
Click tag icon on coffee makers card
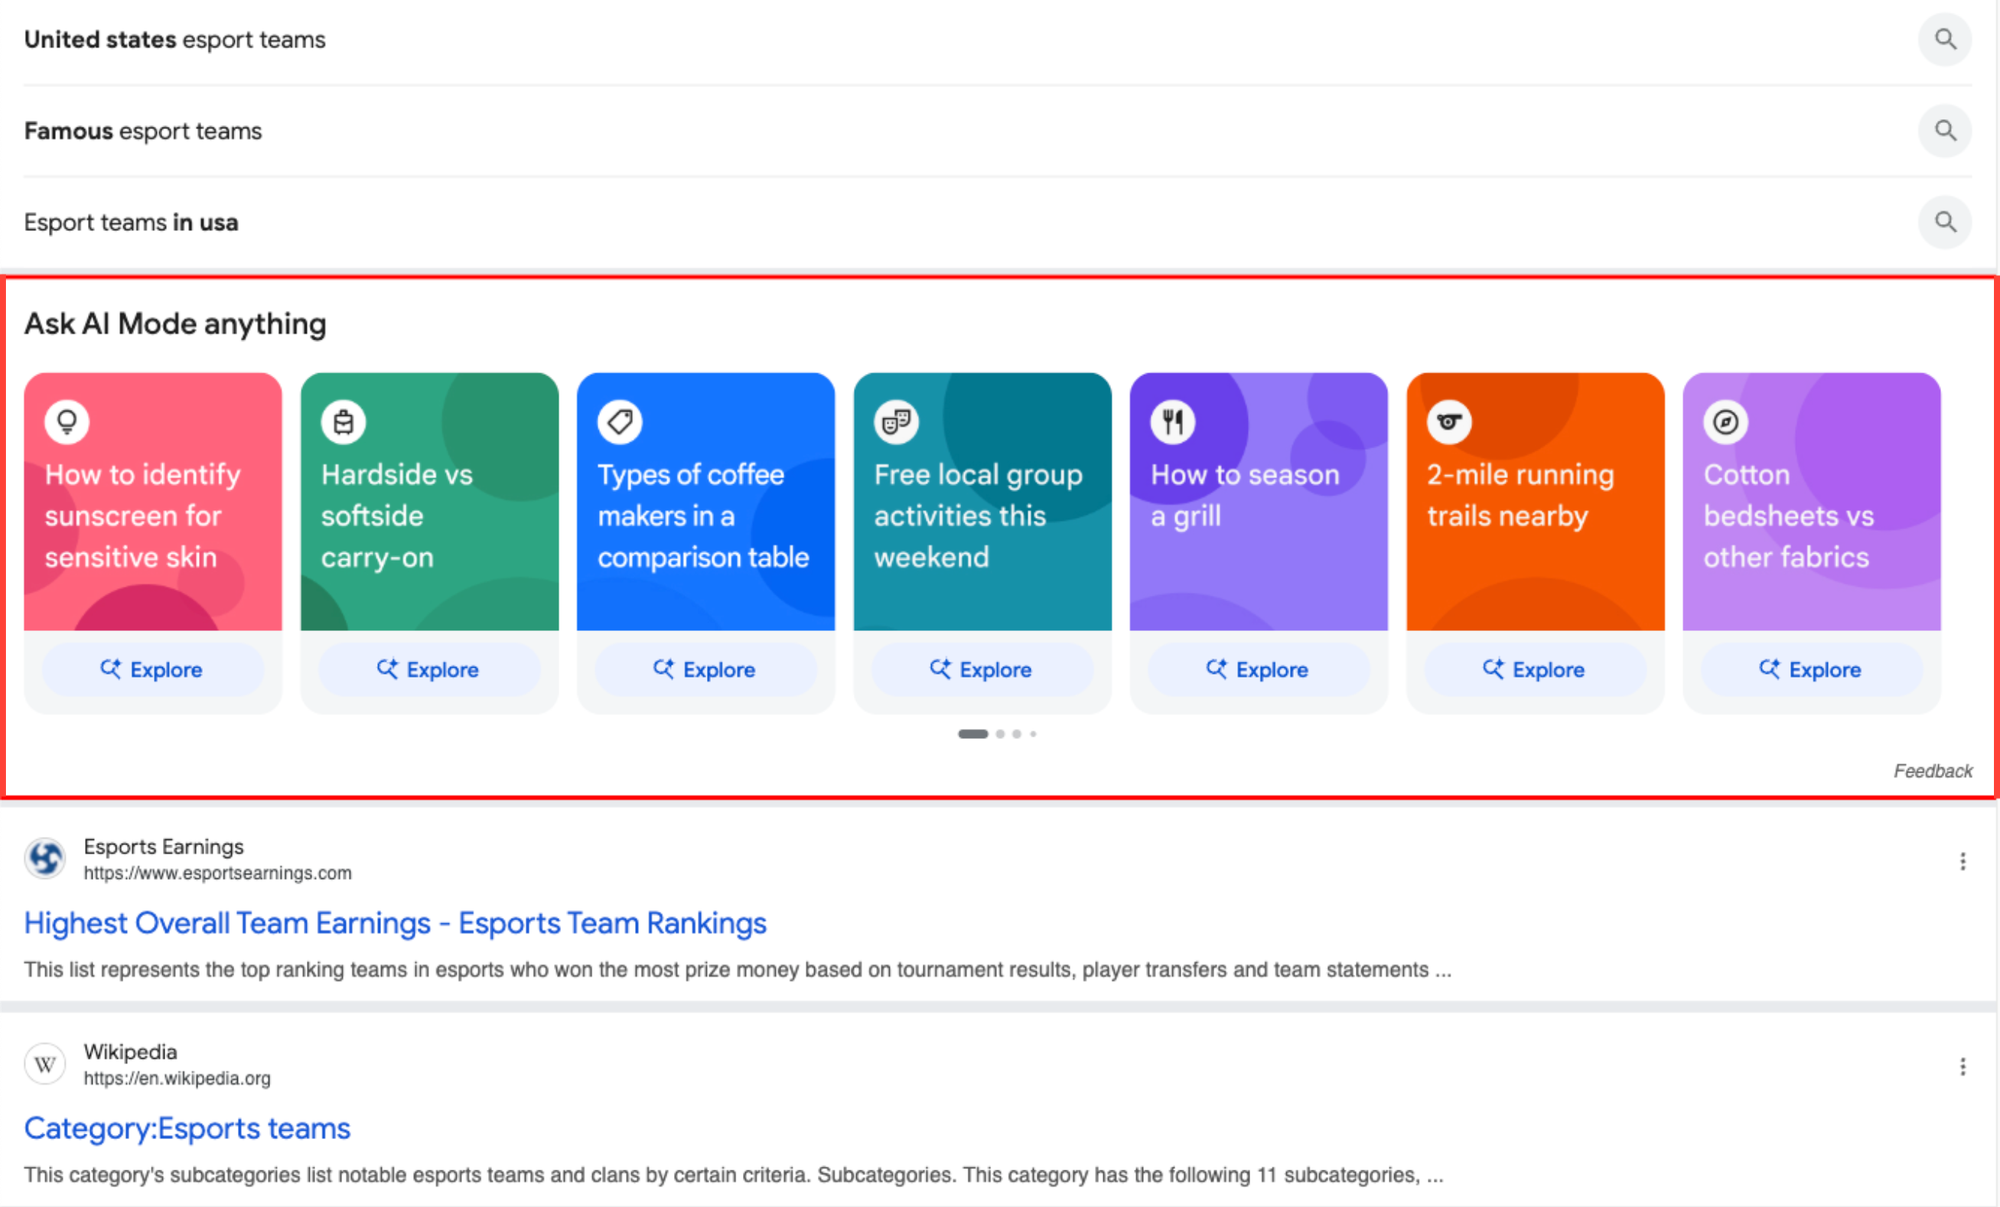tap(620, 422)
